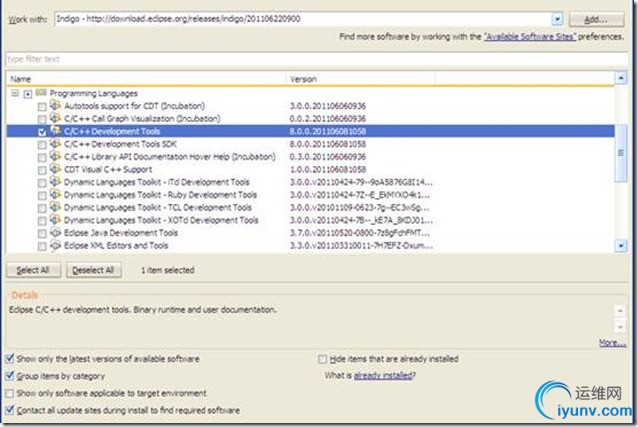Check Eclipse Java Development Tools checkbox
Viewport: 638px width, 427px height.
point(42,234)
